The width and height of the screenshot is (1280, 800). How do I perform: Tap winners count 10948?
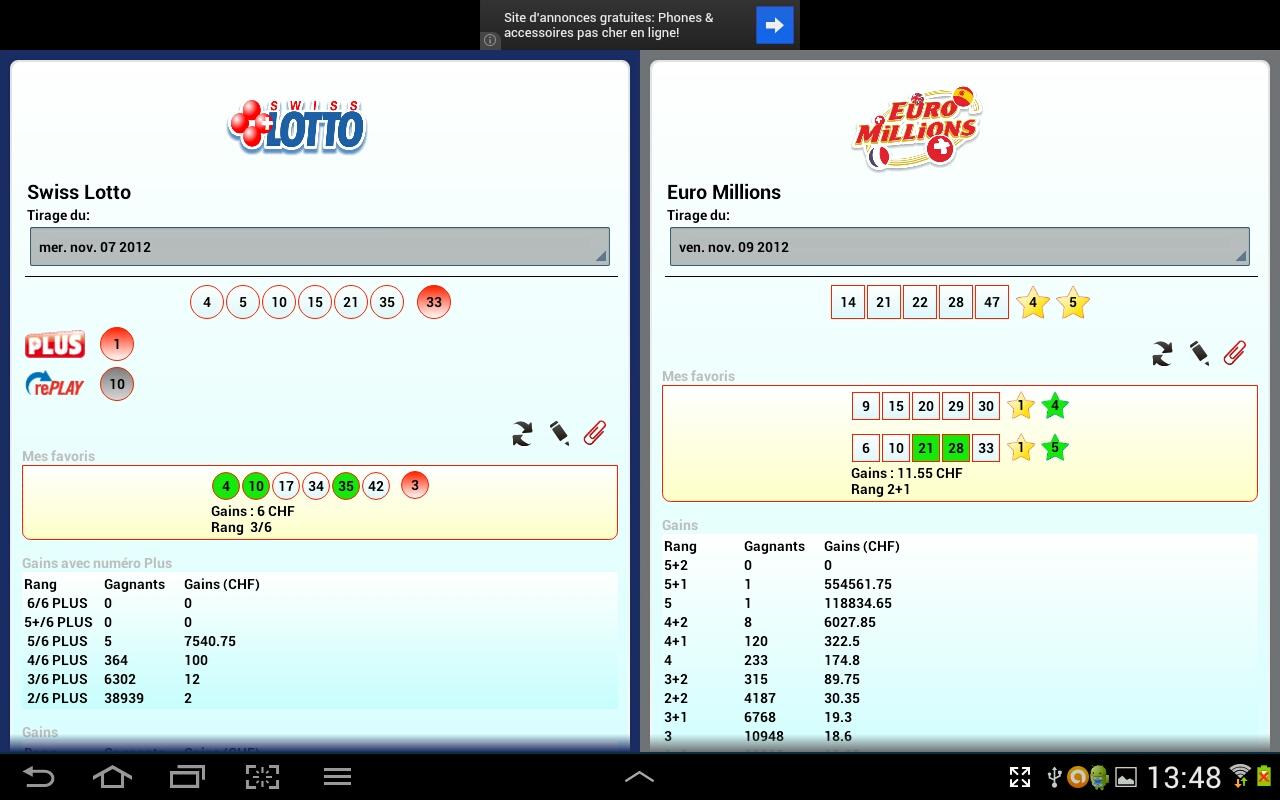point(764,736)
